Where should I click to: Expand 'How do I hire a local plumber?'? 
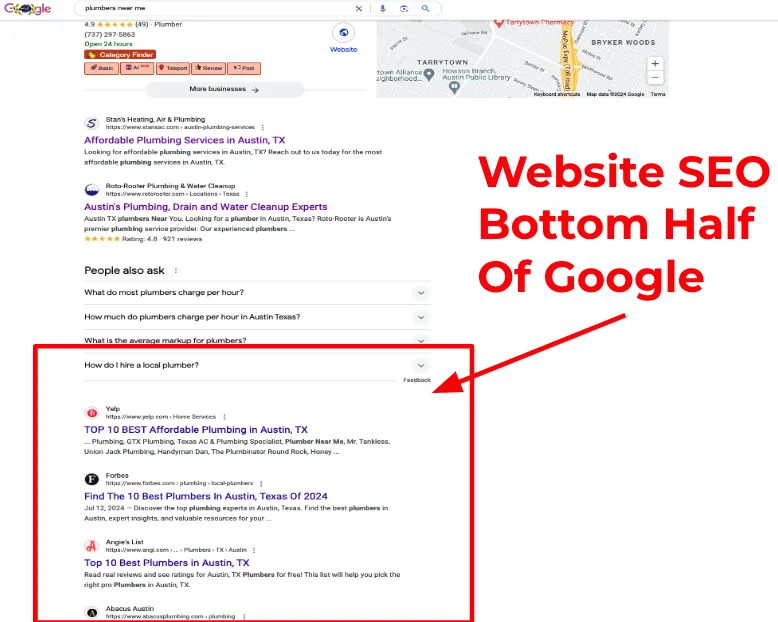[257, 366]
